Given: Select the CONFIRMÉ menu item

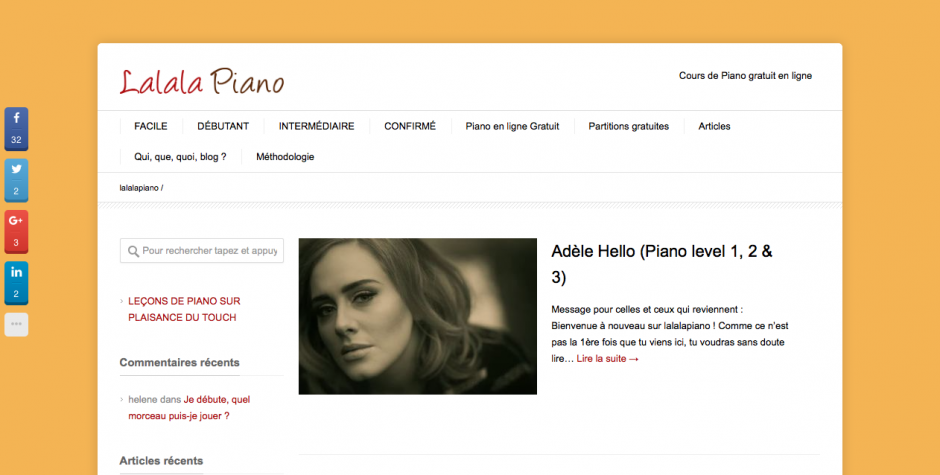Looking at the screenshot, I should pos(410,127).
